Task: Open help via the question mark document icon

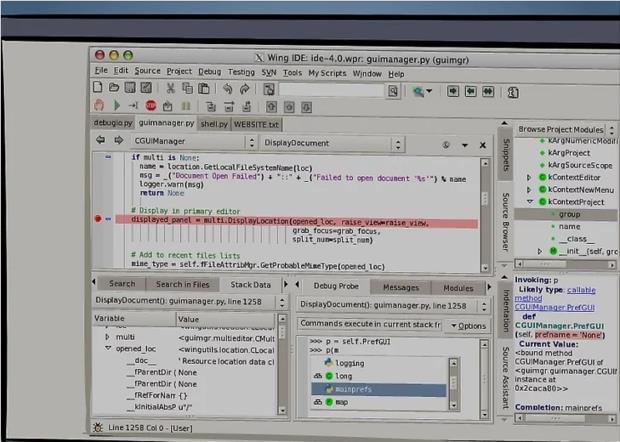Action: pyautogui.click(x=513, y=93)
